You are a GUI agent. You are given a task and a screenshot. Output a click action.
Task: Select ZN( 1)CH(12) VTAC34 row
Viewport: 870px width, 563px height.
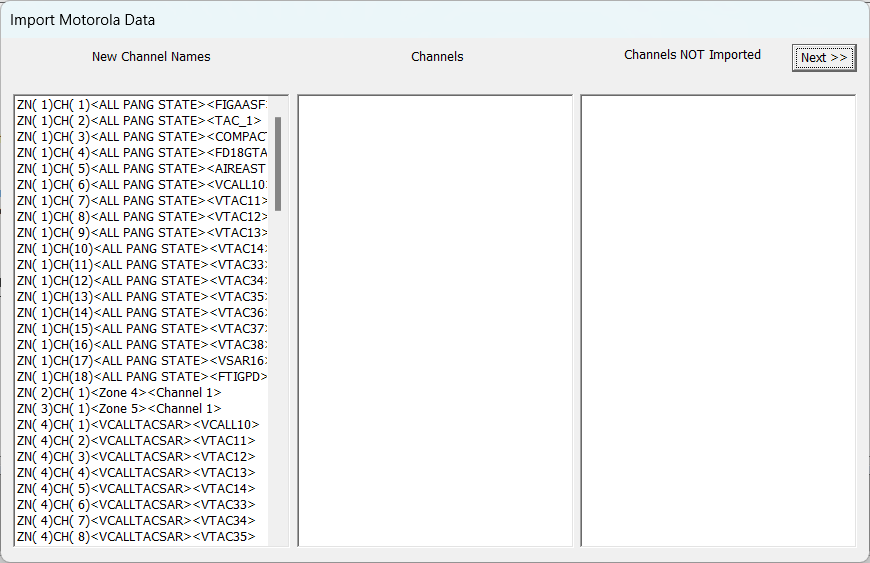[142, 281]
